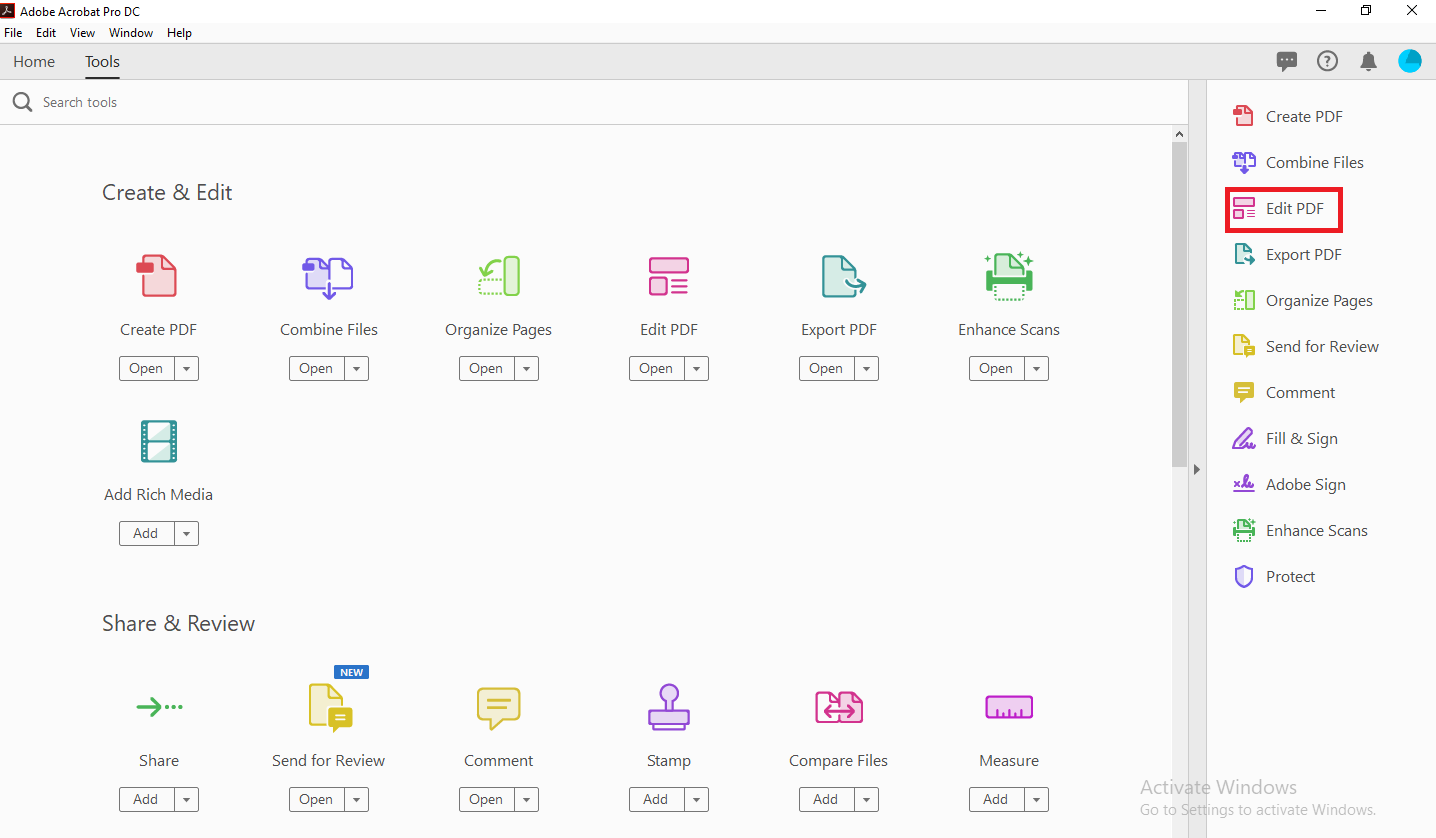Expand the Organize Pages Open dropdown arrow

pyautogui.click(x=526, y=368)
